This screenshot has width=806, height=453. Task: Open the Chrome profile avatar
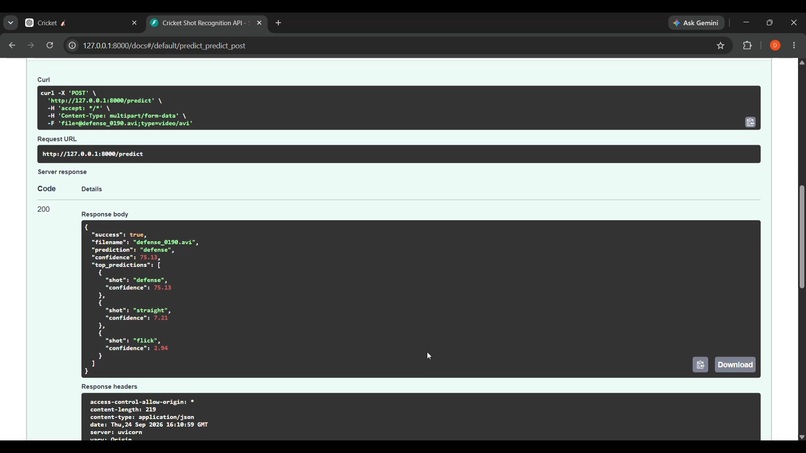click(775, 45)
